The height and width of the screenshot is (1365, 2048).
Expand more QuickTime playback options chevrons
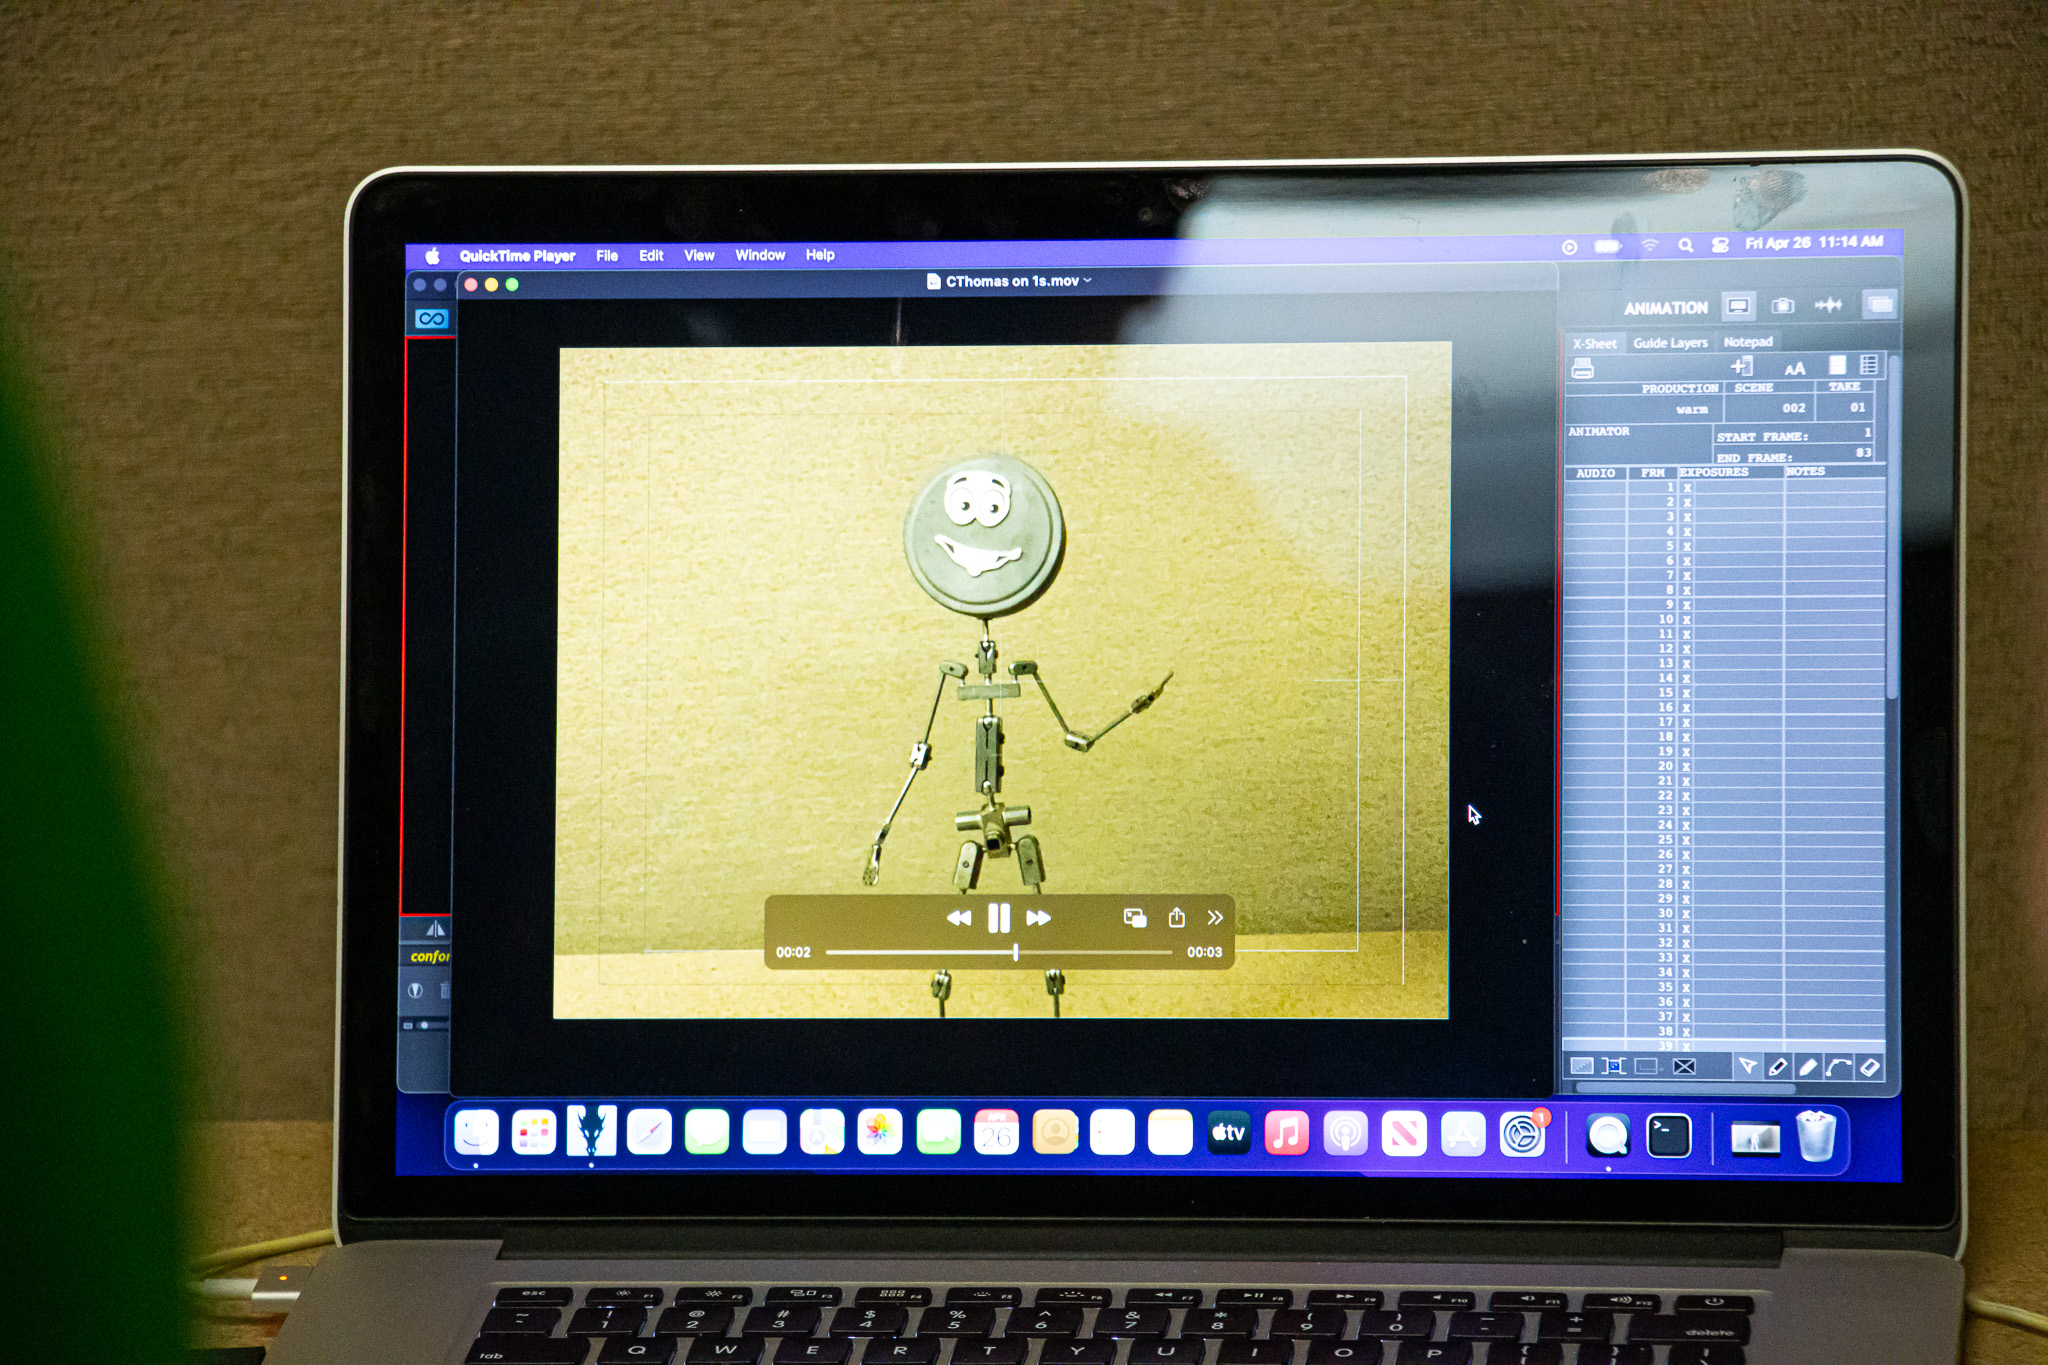(x=1214, y=918)
